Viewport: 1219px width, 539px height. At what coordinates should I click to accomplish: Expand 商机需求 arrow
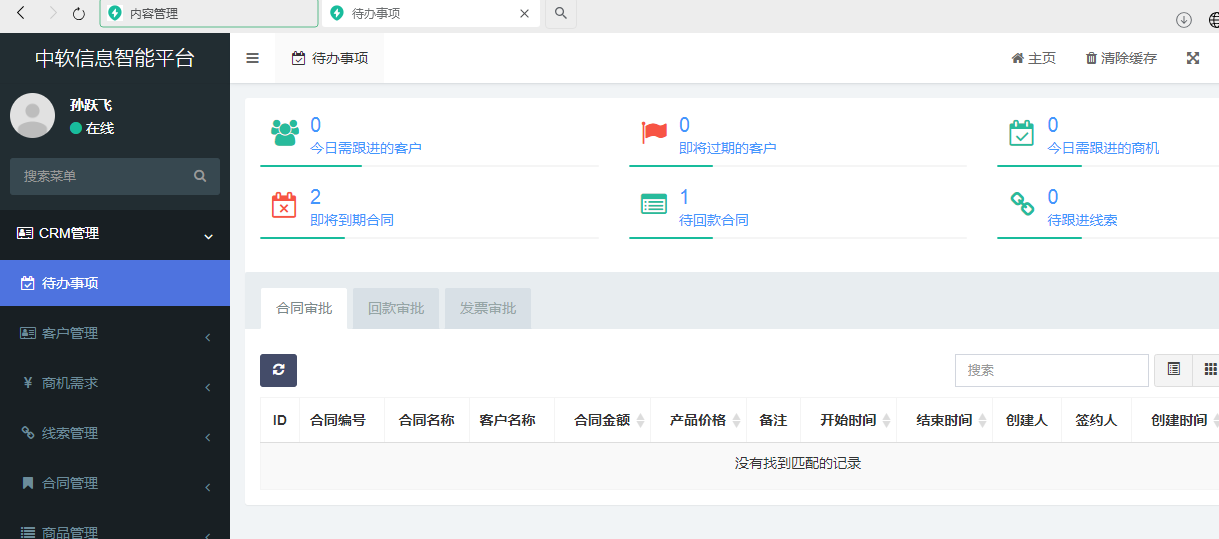207,387
